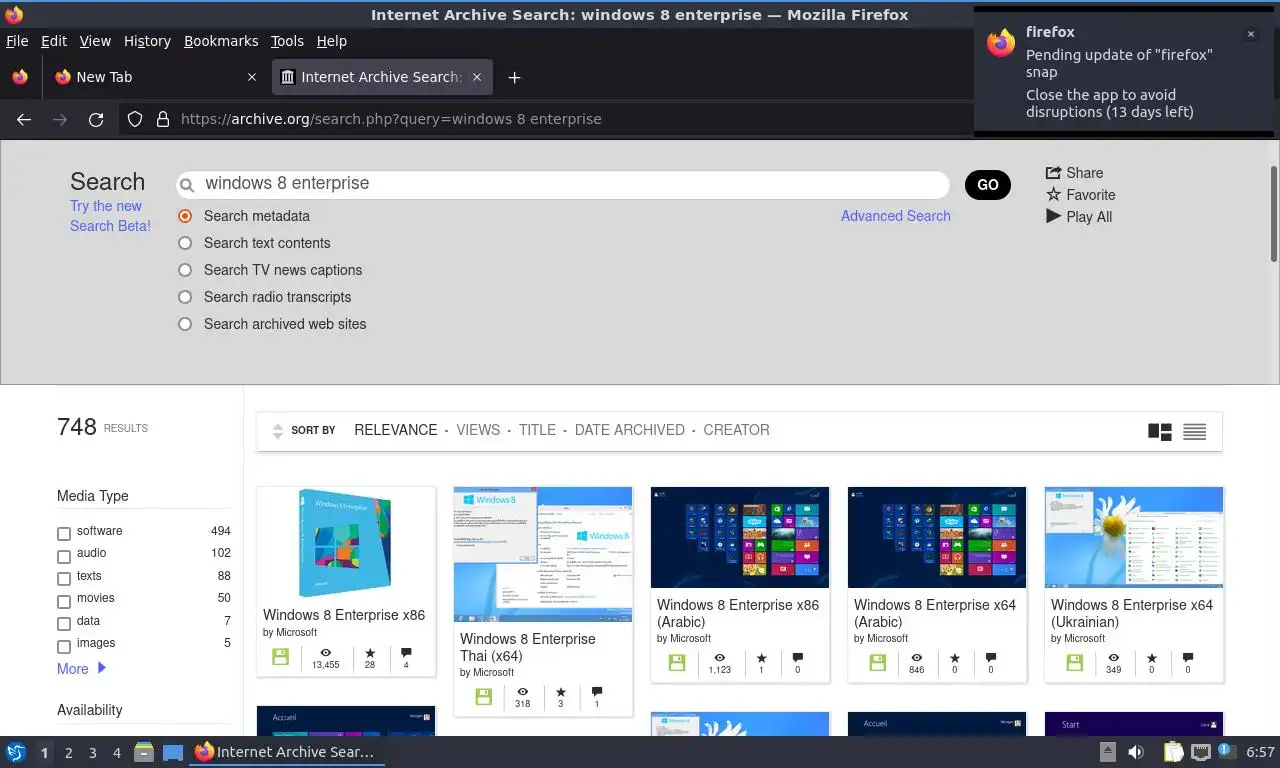Screen dimensions: 1280x768
Task: Open a new tab with the plus icon
Action: 514,77
